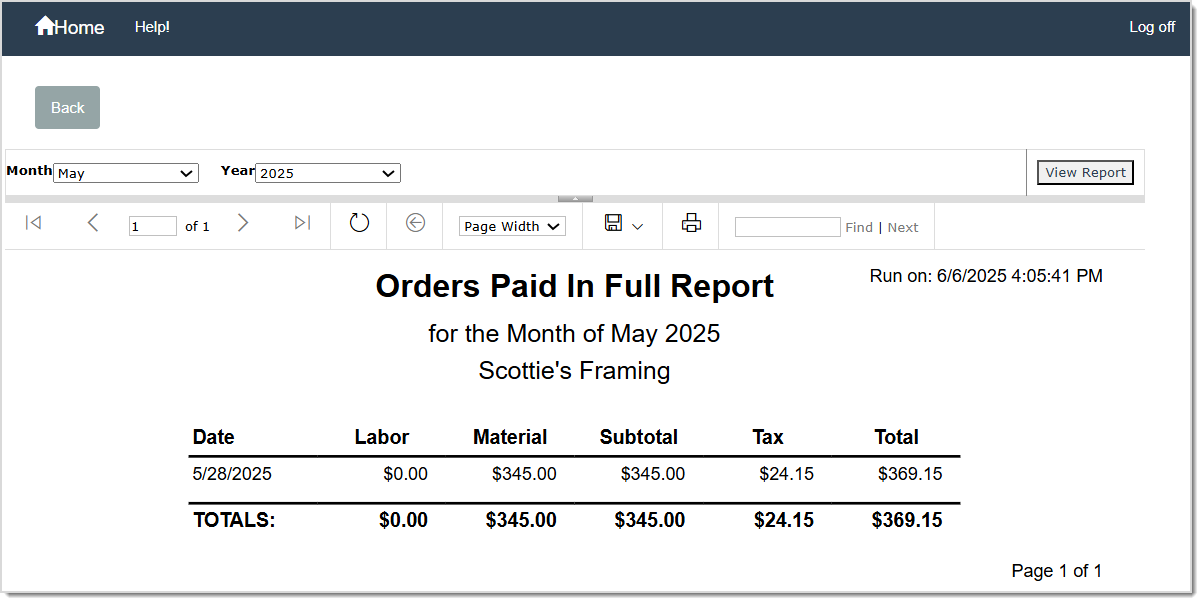Screen dimensions: 1202x603
Task: Go to the next report page
Action: click(x=243, y=223)
